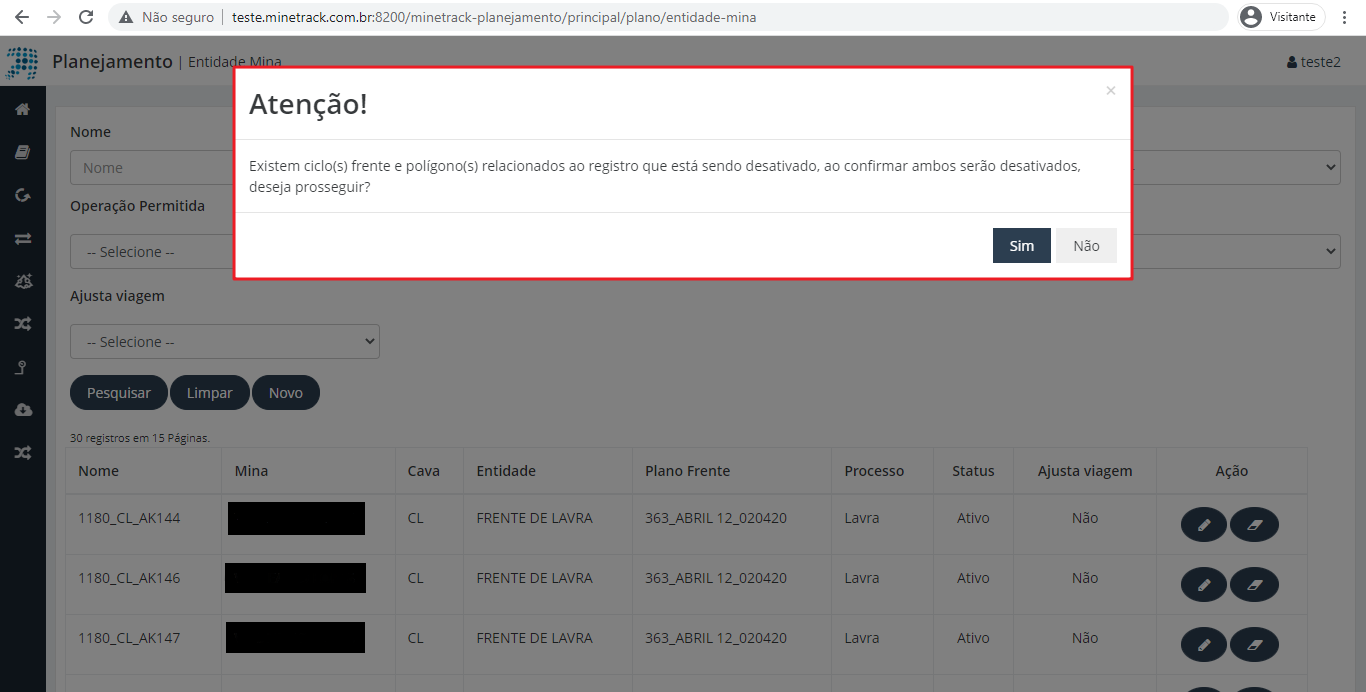Open the teste2 user menu
This screenshot has width=1366, height=692.
(1313, 62)
